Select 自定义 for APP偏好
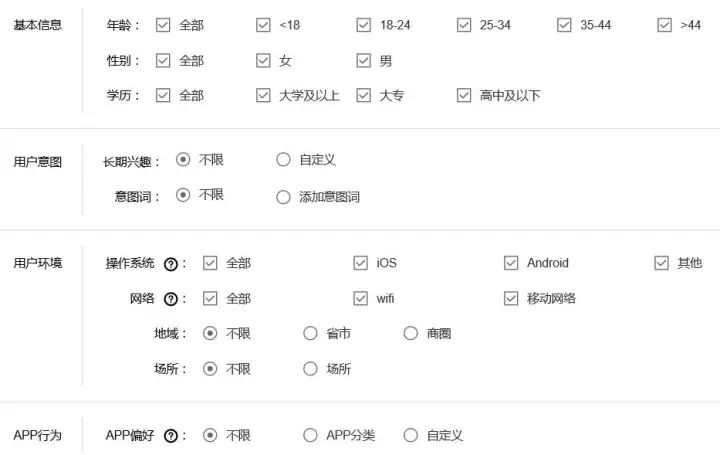The image size is (720, 455). [x=410, y=436]
